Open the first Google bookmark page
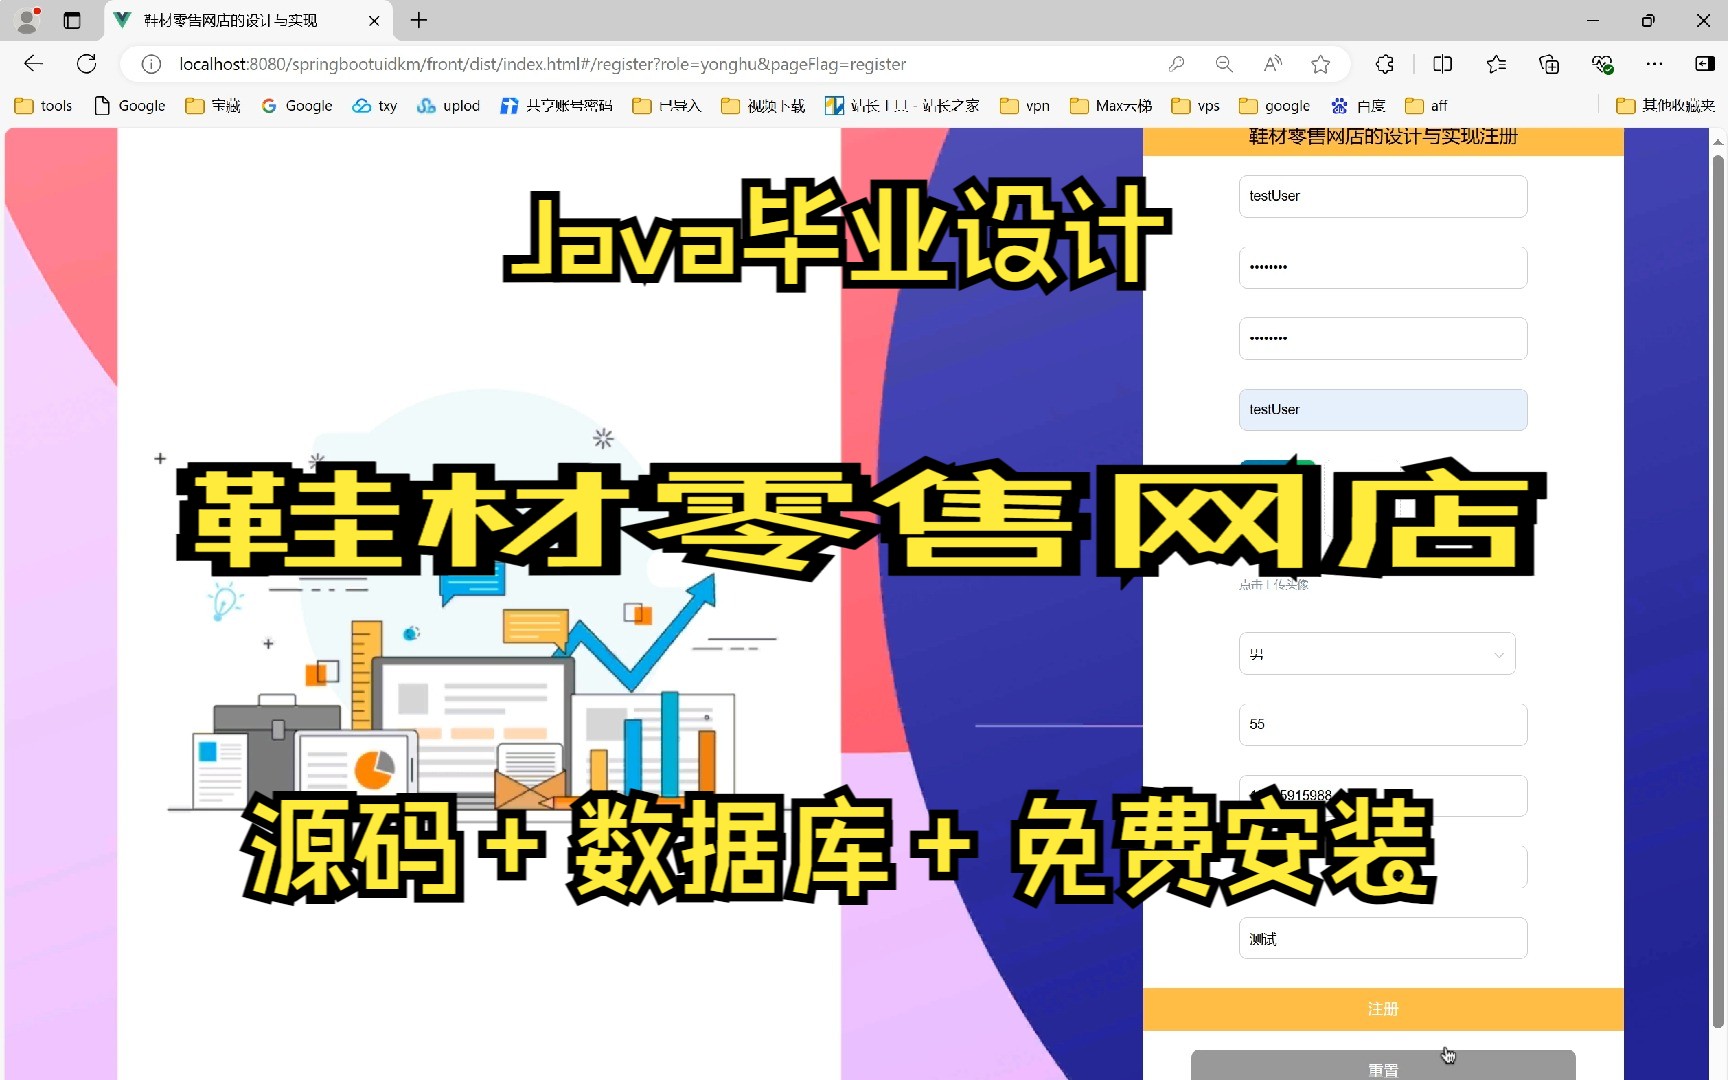This screenshot has width=1728, height=1080. coord(130,106)
